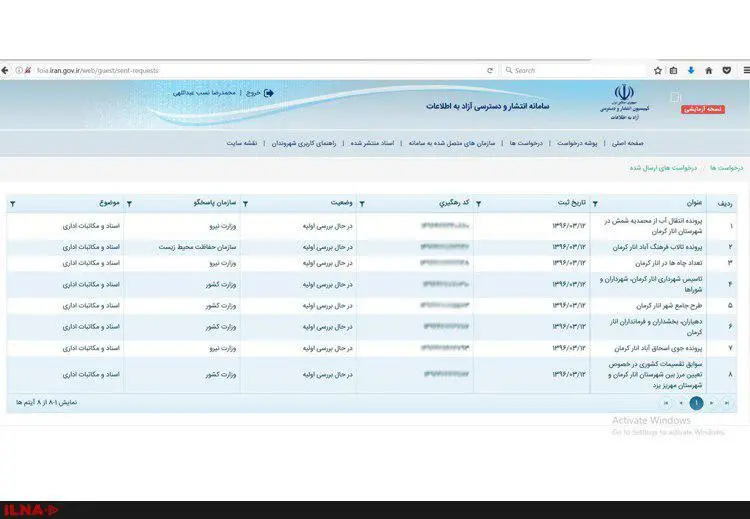Sort by the تاریخ ثبت column header
The width and height of the screenshot is (750, 519).
click(572, 203)
